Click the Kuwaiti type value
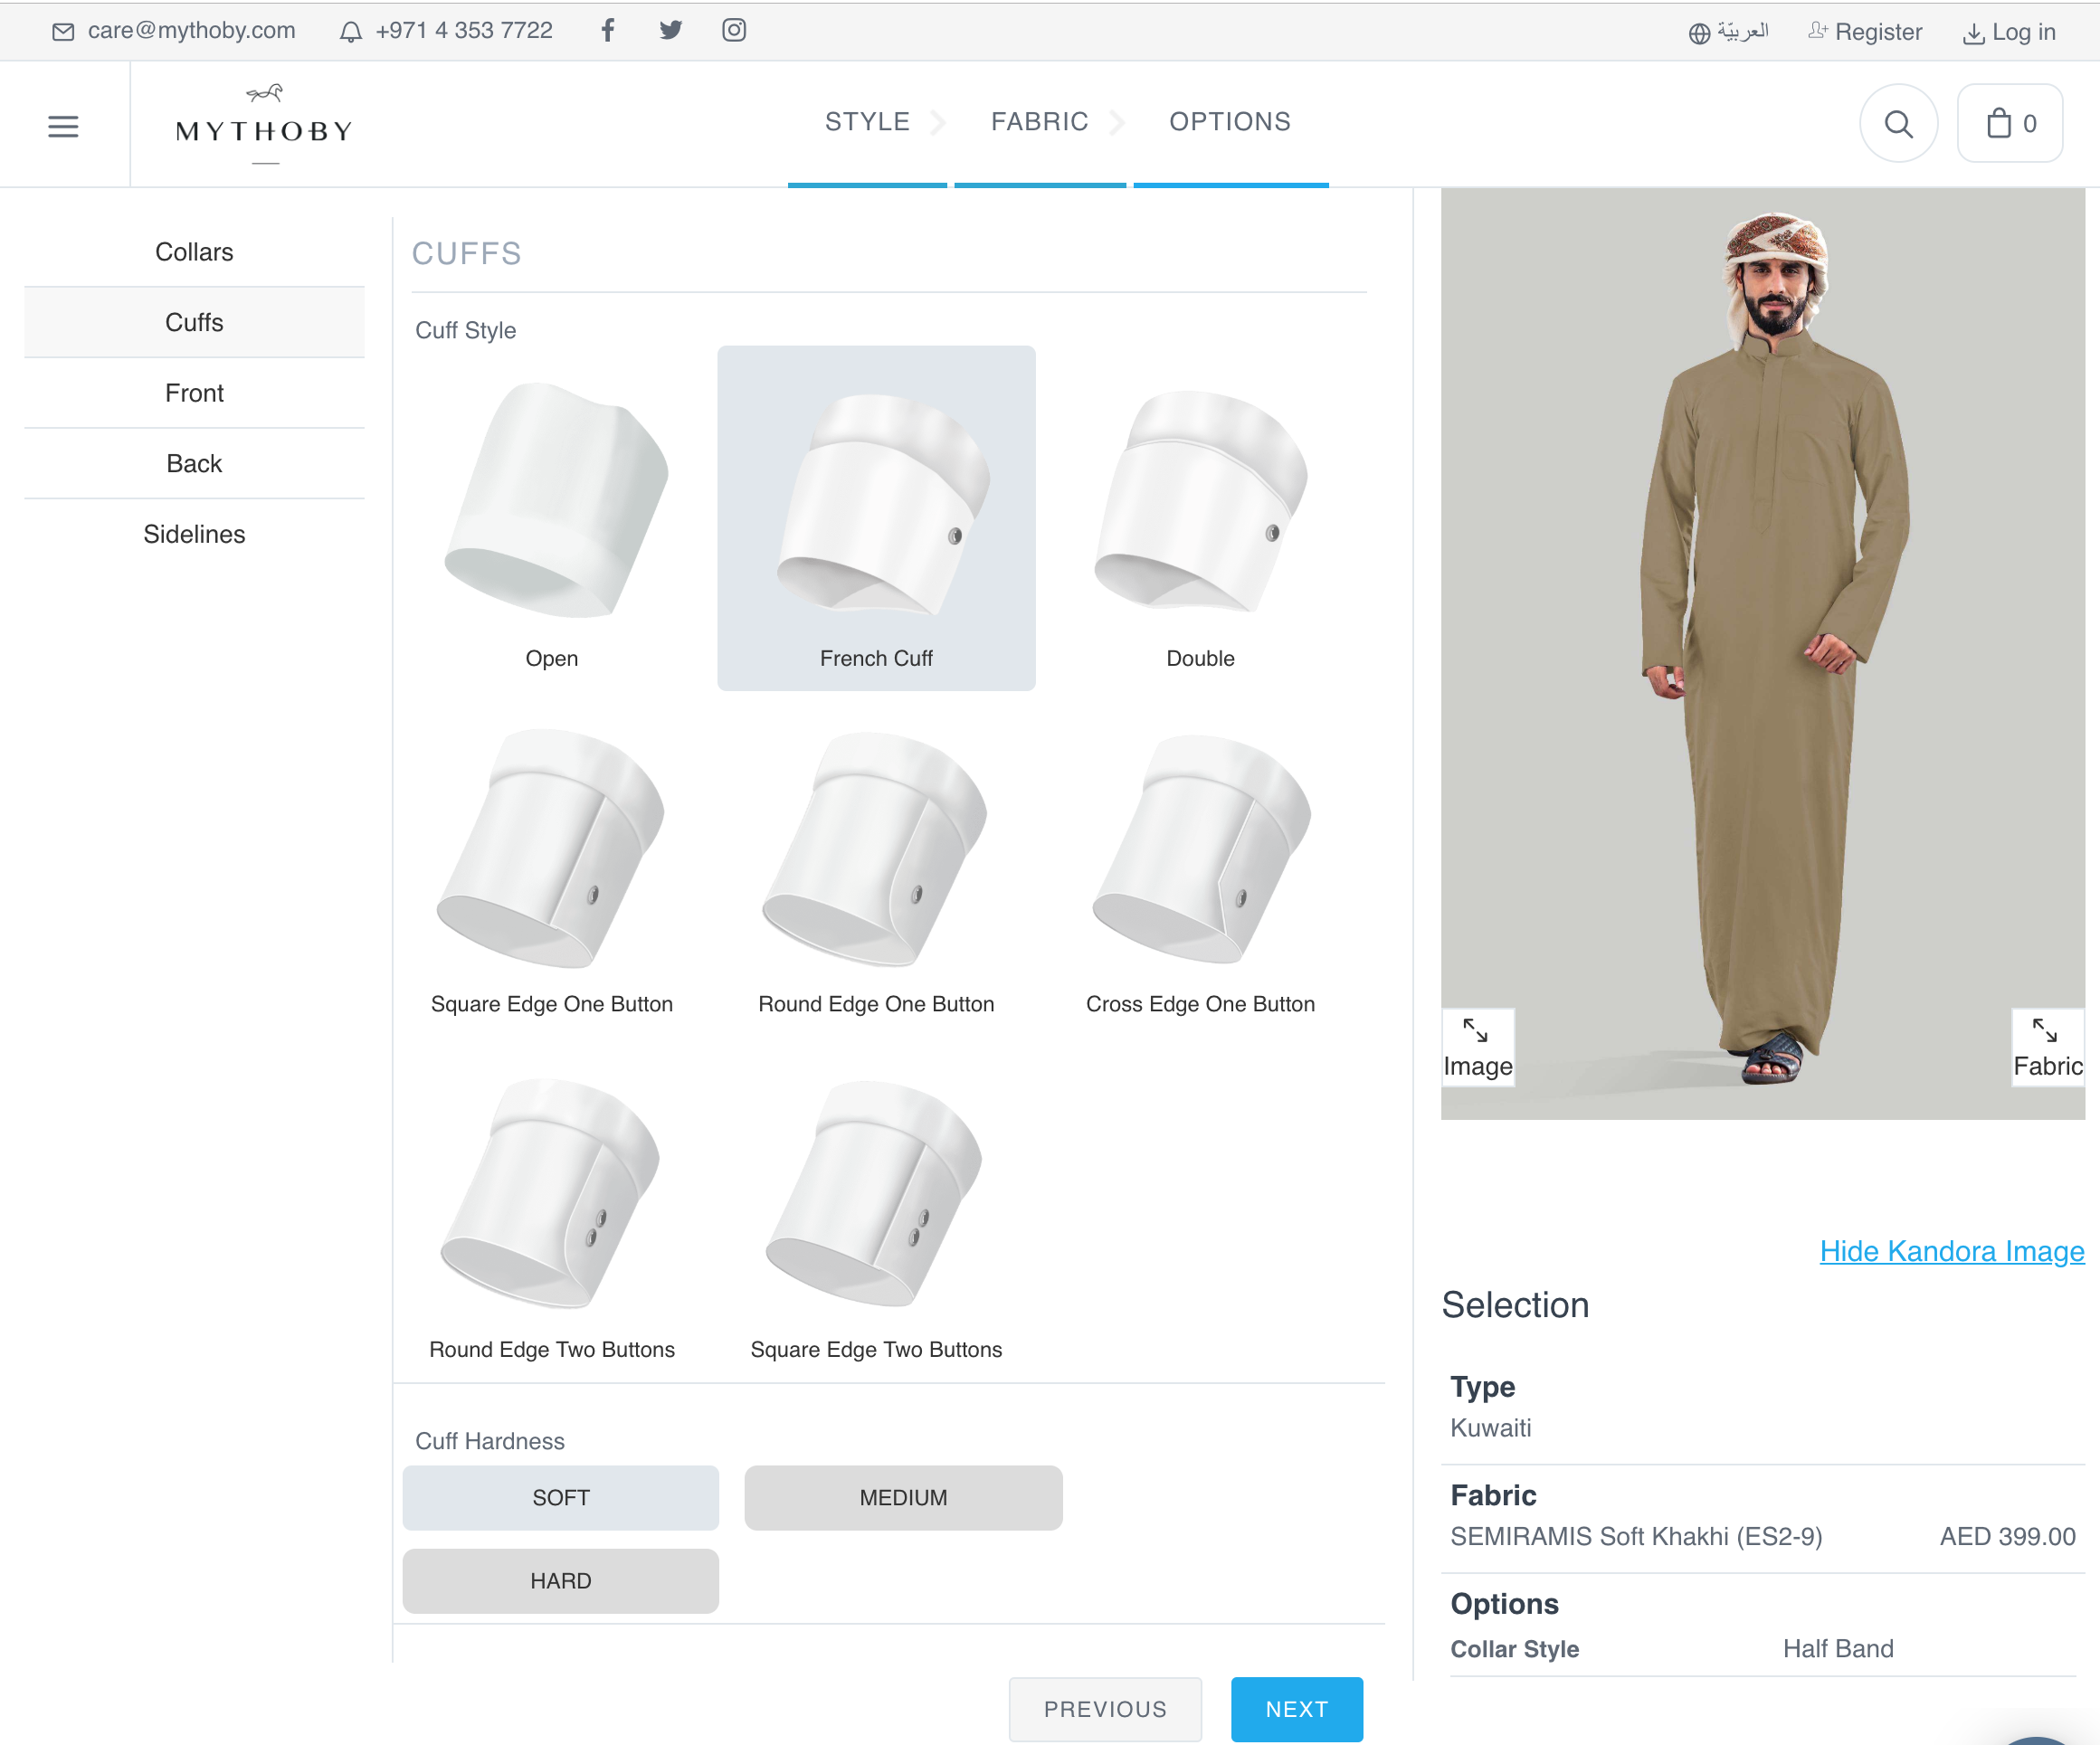Viewport: 2100px width, 1745px height. pos(1490,1427)
